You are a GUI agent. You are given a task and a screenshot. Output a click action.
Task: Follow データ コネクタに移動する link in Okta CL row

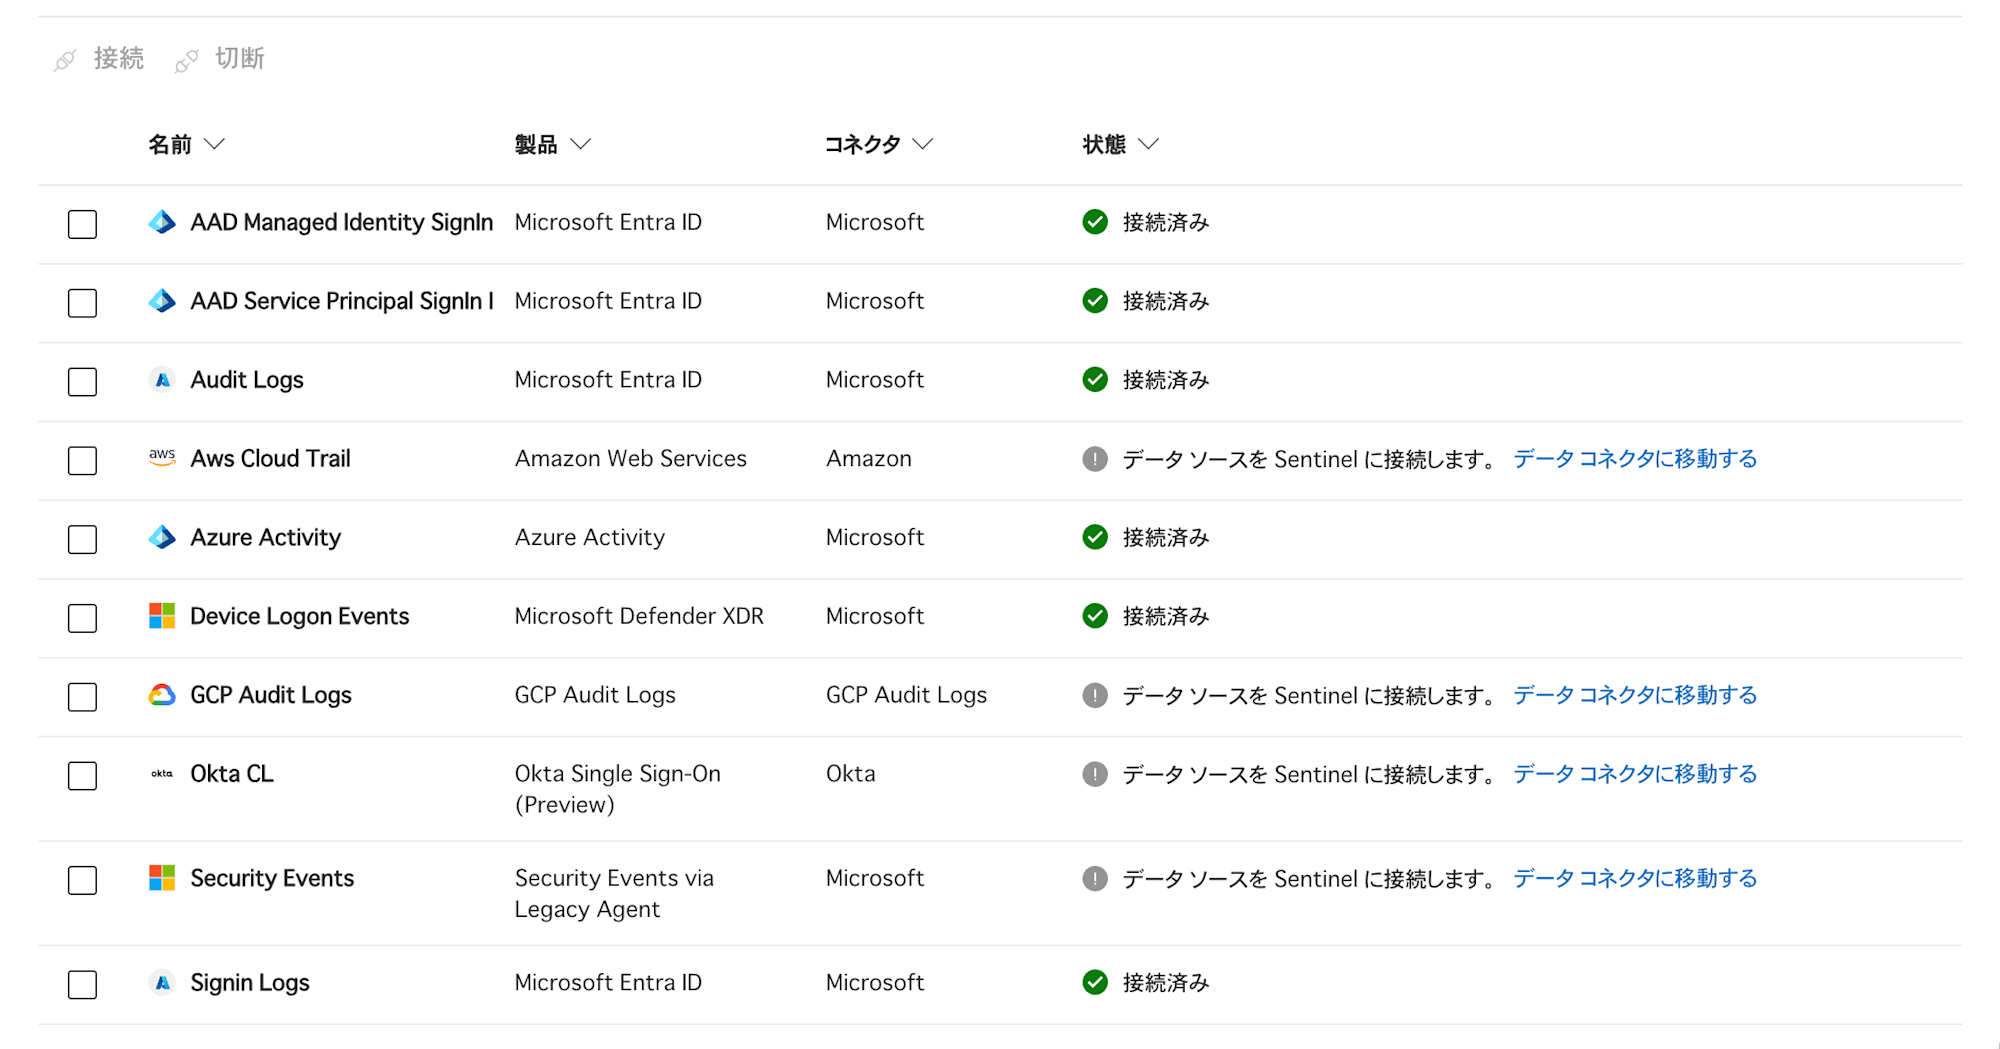coord(1634,774)
